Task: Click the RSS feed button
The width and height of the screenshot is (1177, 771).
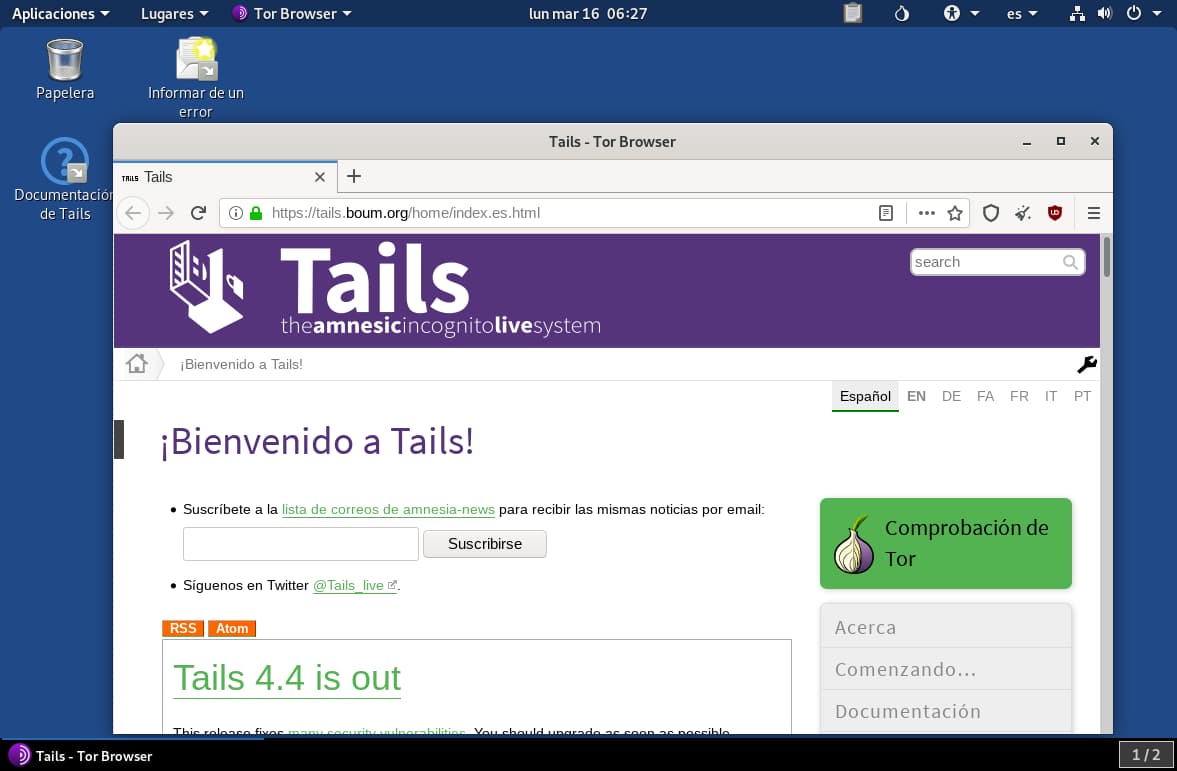Action: (x=183, y=628)
